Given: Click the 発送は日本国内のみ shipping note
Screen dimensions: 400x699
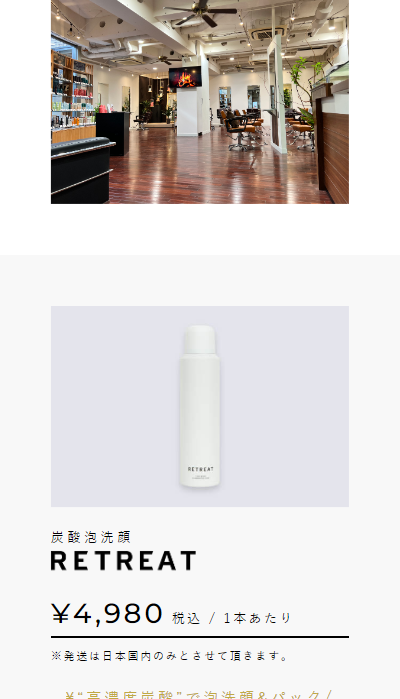Looking at the screenshot, I should (x=170, y=656).
